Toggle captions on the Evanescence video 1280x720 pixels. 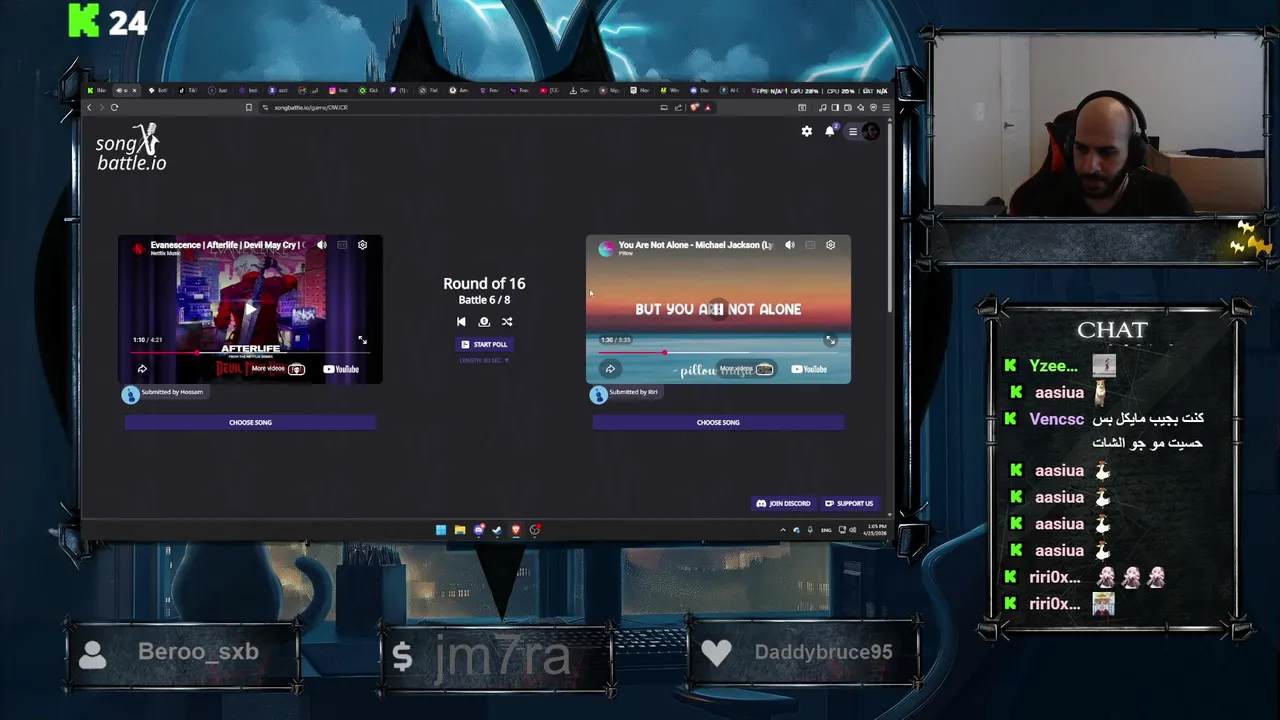[342, 245]
